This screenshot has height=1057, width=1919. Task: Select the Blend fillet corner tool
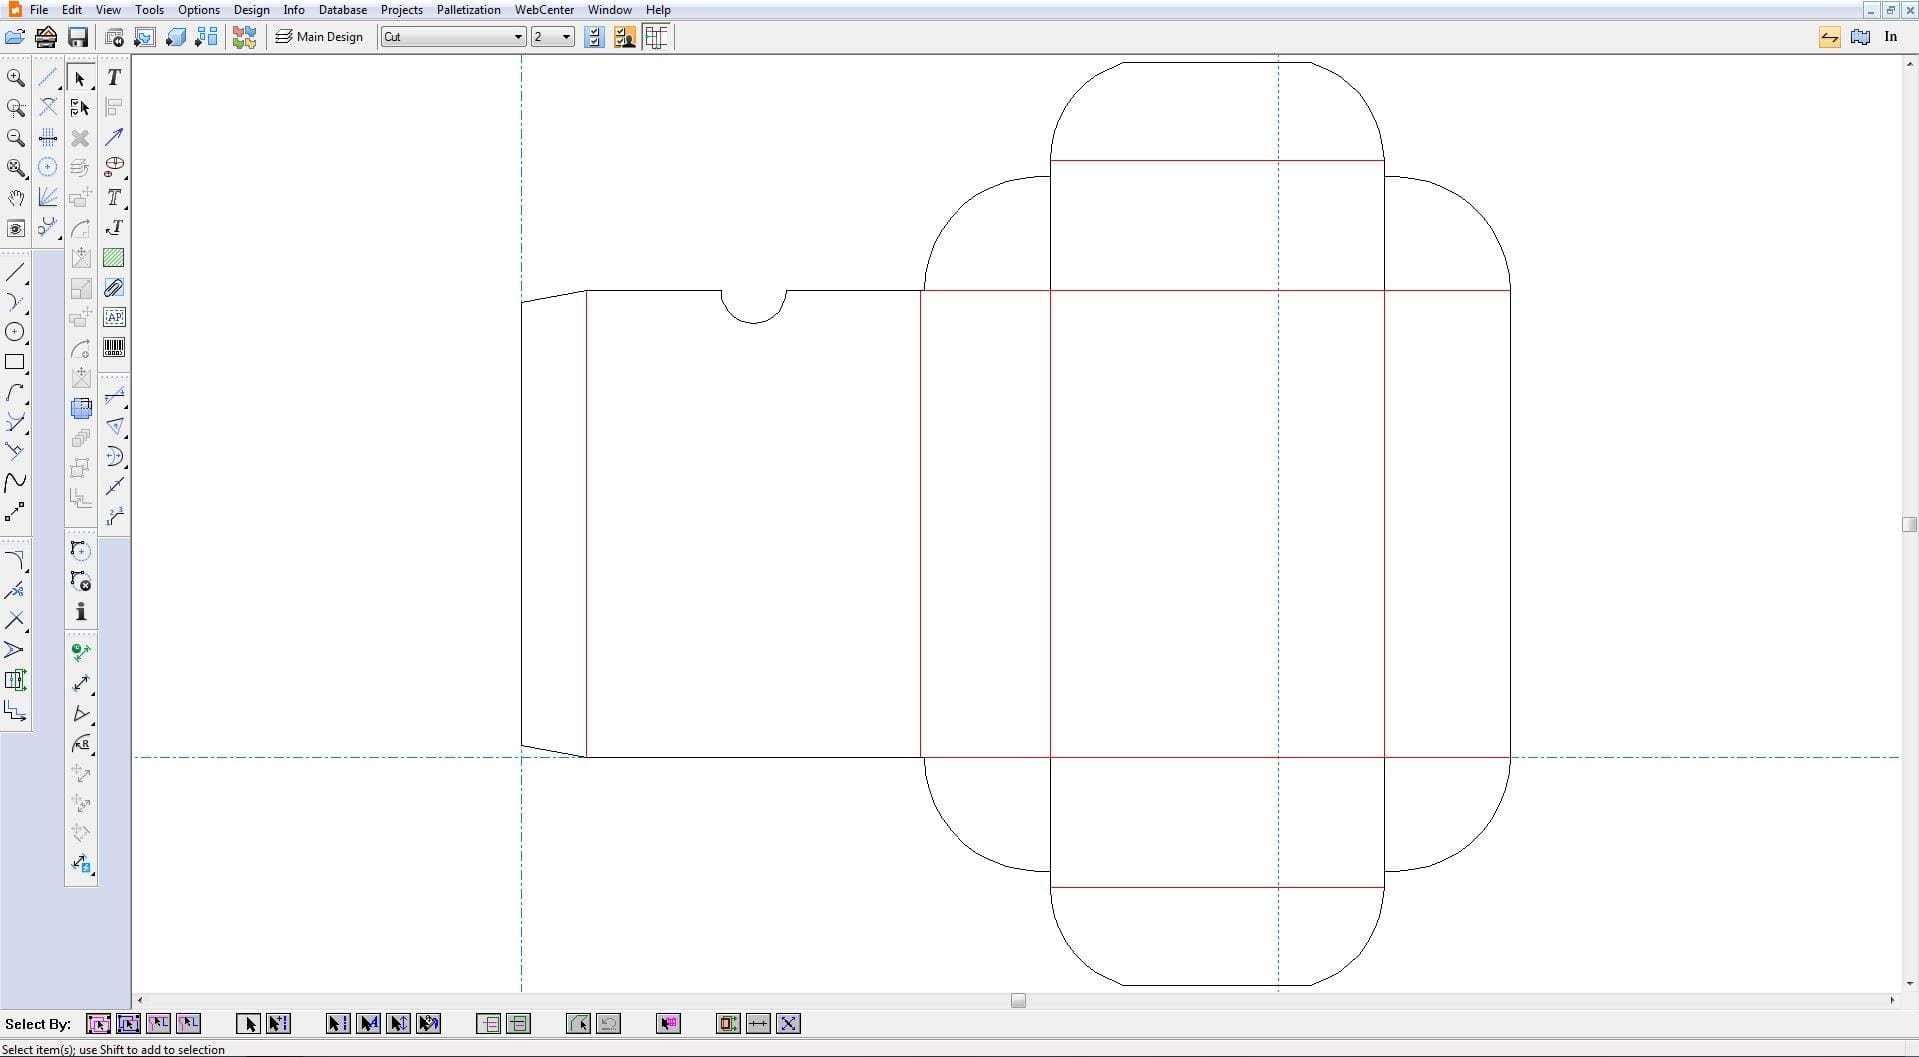pos(16,560)
